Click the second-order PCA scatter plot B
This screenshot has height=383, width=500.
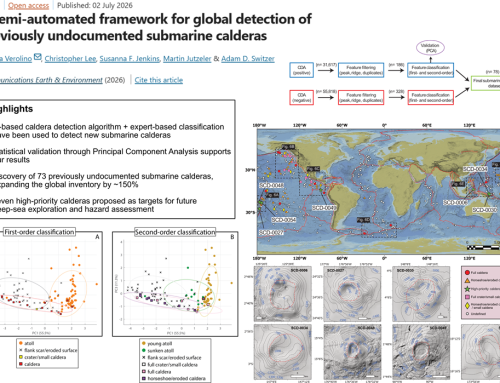[x=175, y=284]
